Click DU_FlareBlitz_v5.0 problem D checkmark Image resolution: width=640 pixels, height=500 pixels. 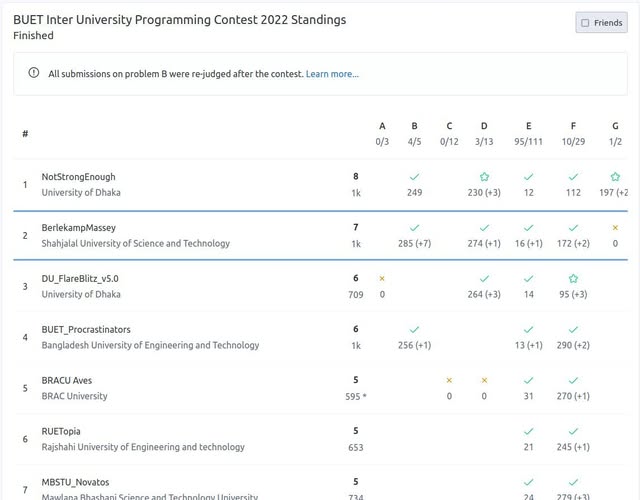click(484, 278)
